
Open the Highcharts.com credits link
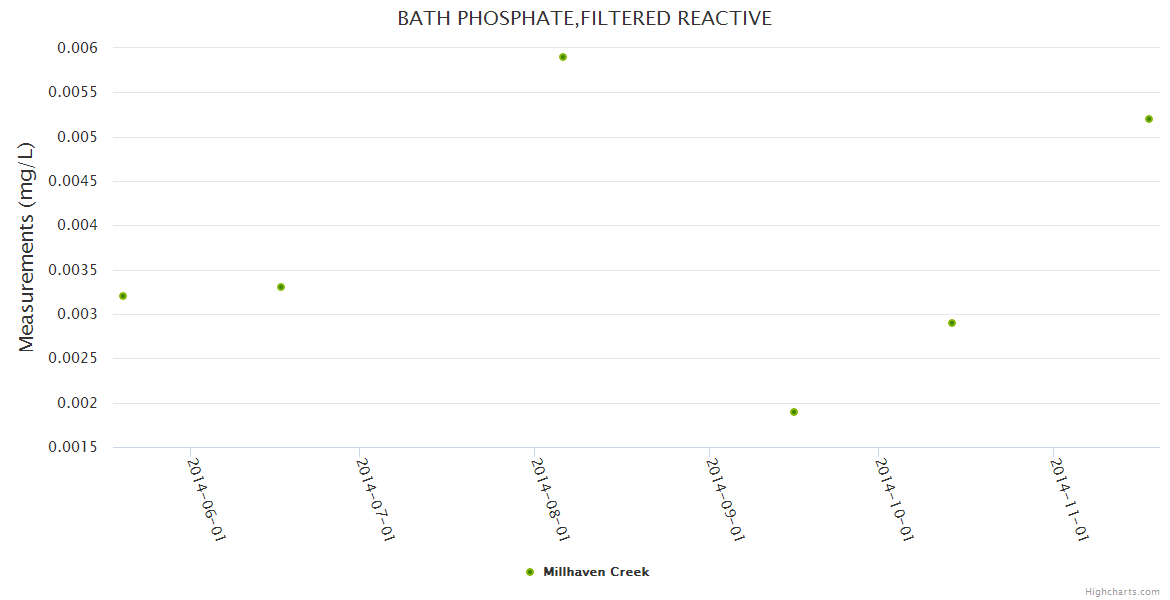click(x=1122, y=591)
